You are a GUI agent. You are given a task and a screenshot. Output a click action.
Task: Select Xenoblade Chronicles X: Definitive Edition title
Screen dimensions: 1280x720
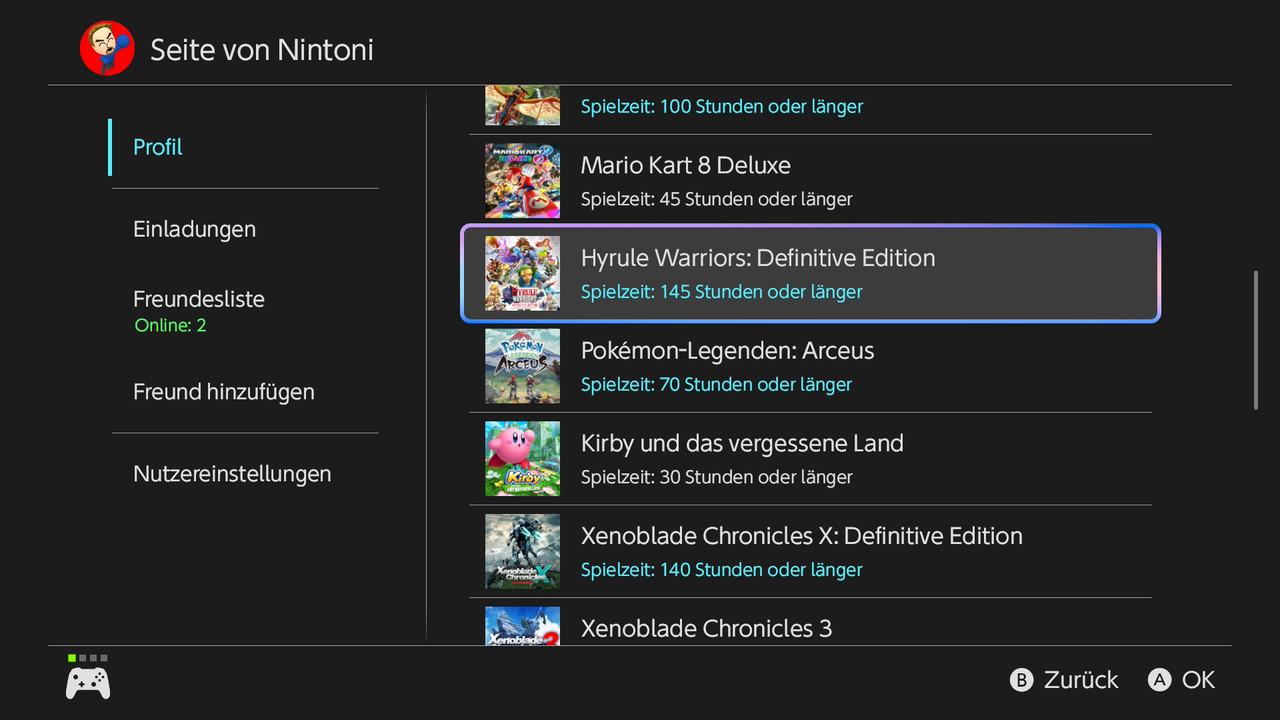pyautogui.click(x=802, y=536)
